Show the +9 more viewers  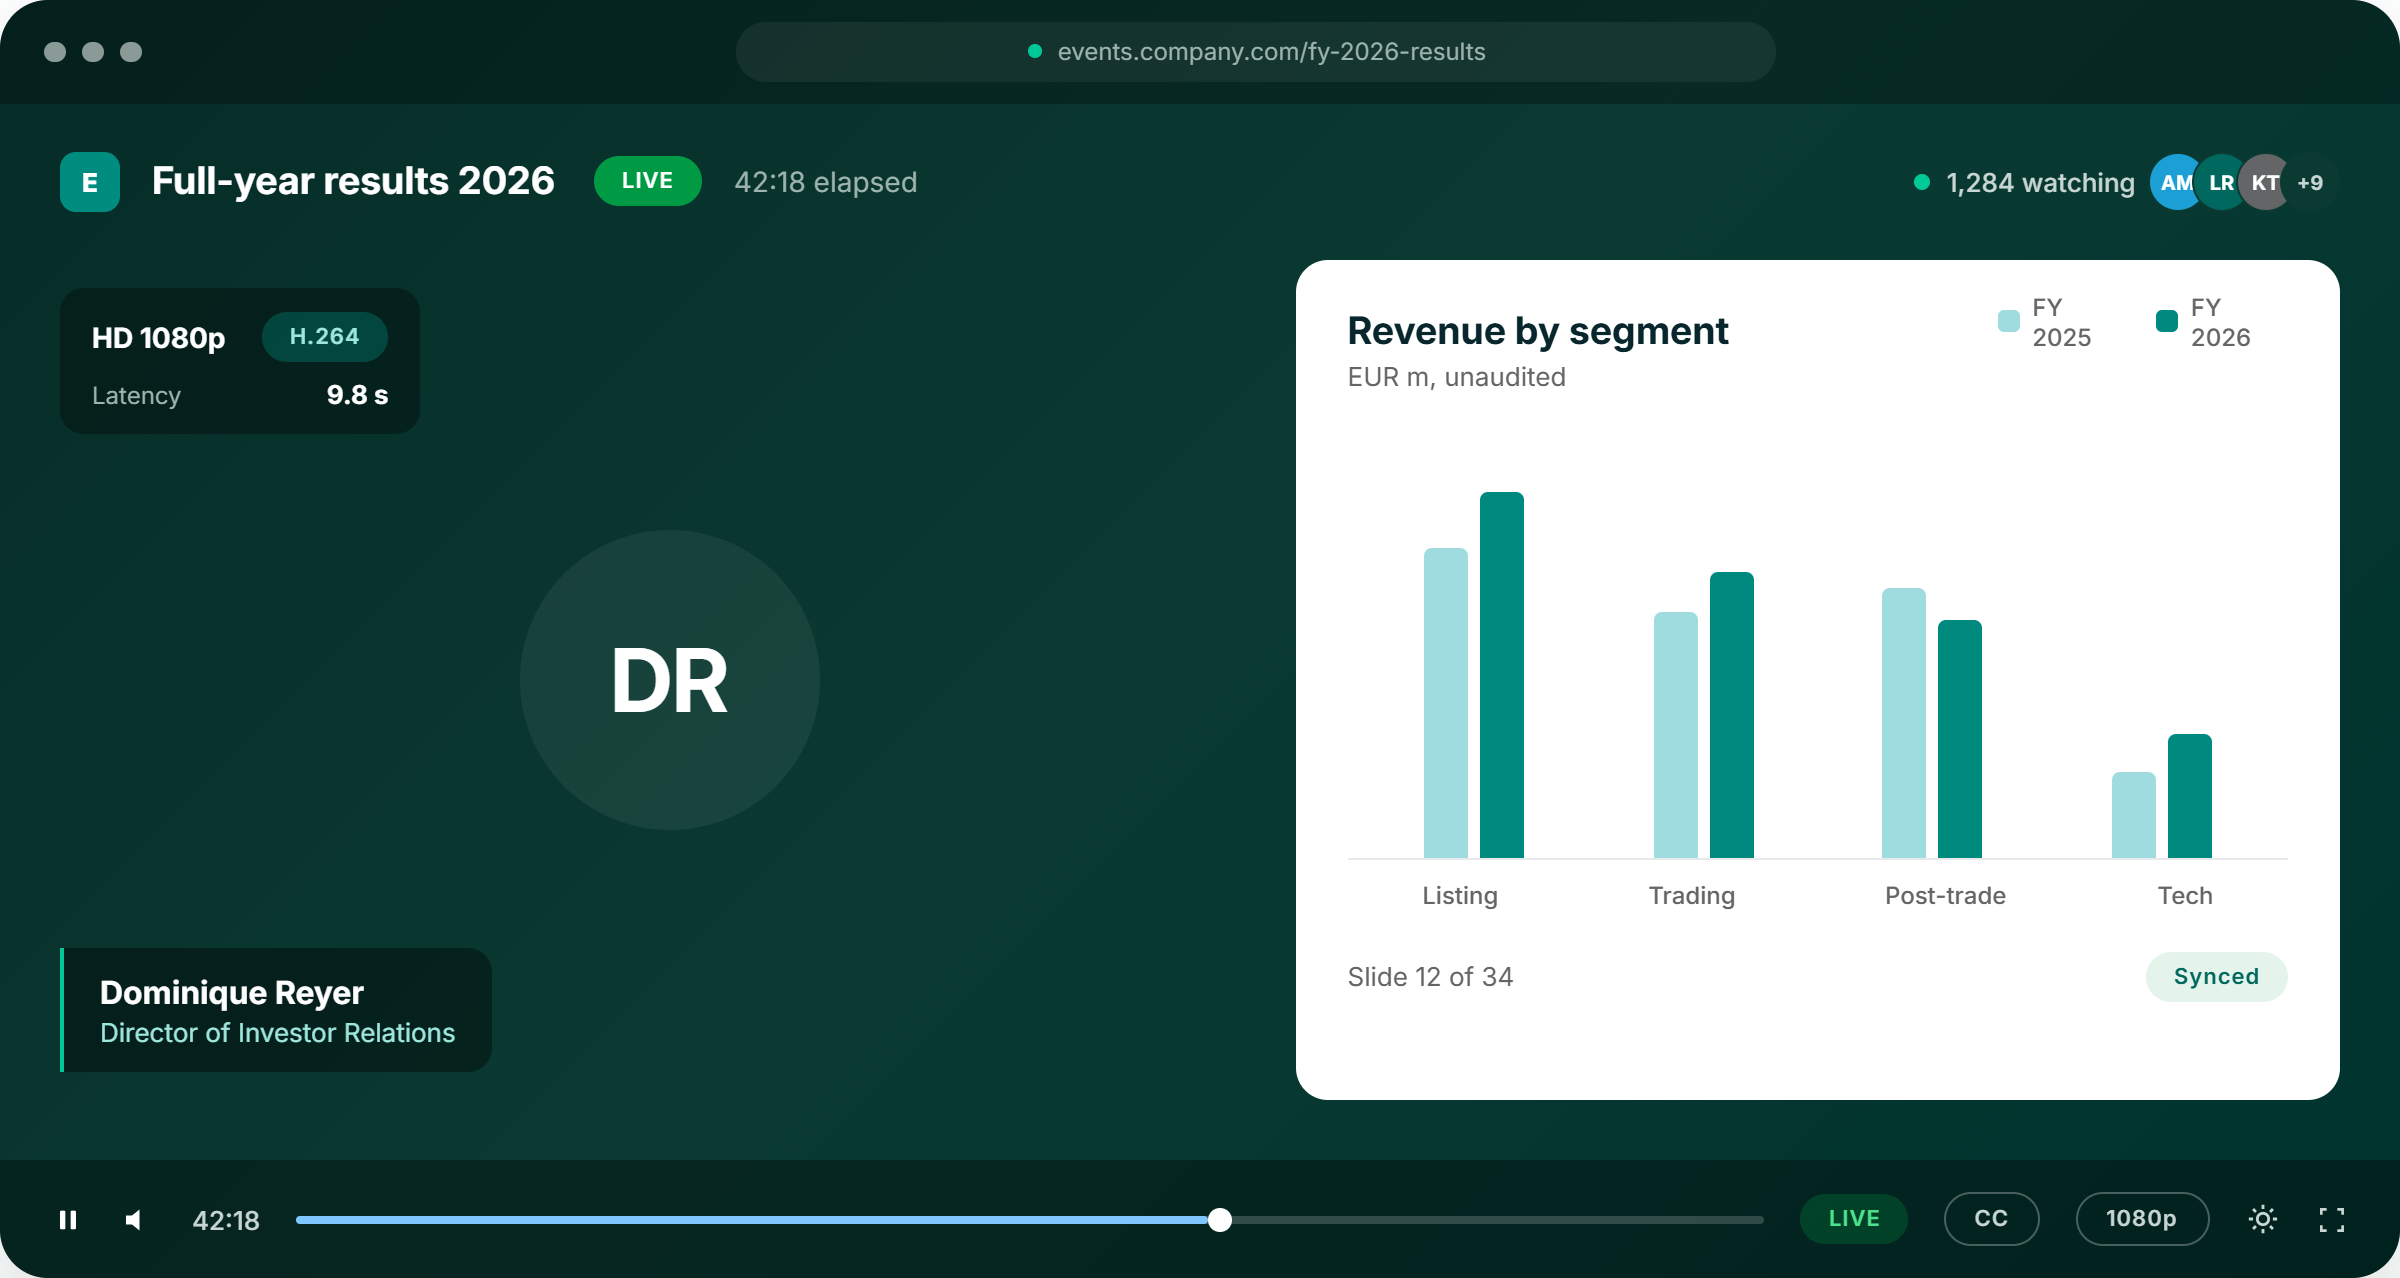click(x=2311, y=182)
